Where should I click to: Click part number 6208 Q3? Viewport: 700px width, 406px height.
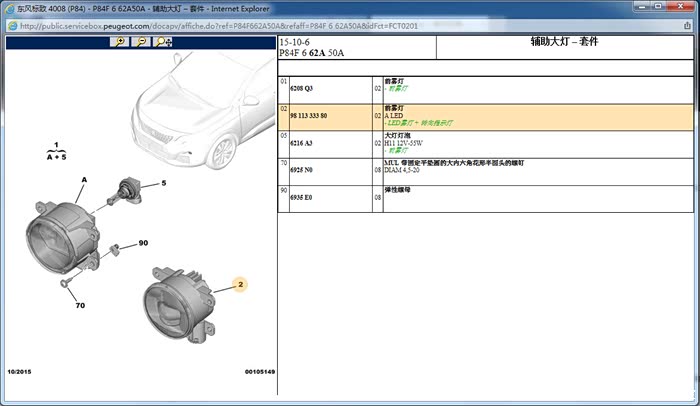click(x=301, y=89)
